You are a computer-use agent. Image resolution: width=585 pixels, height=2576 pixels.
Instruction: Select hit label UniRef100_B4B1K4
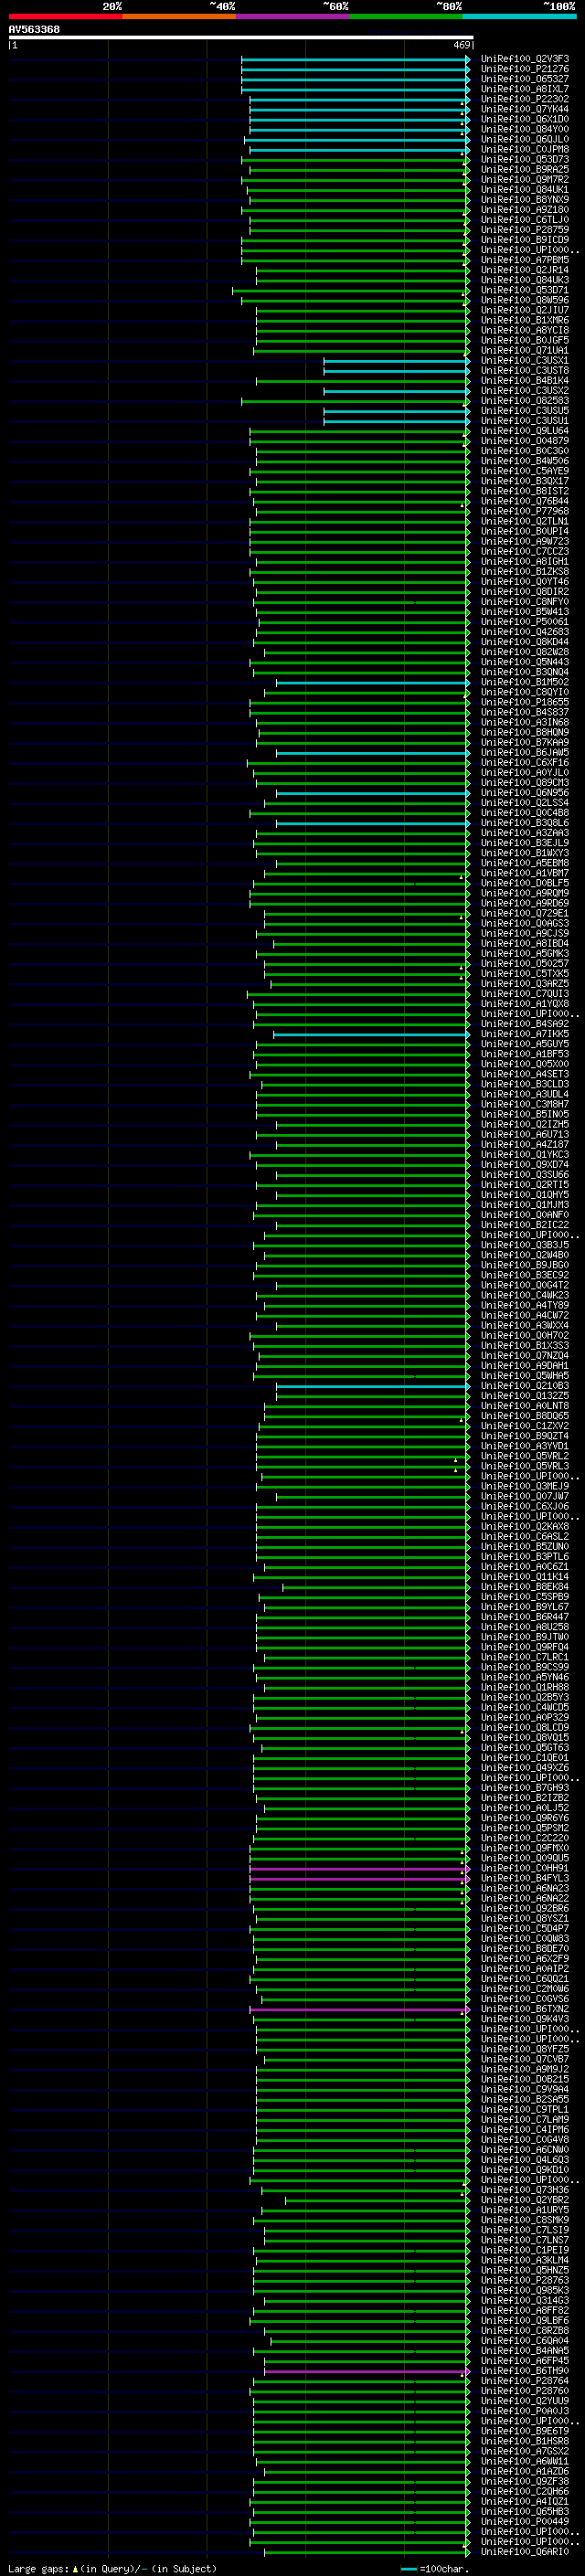(525, 381)
